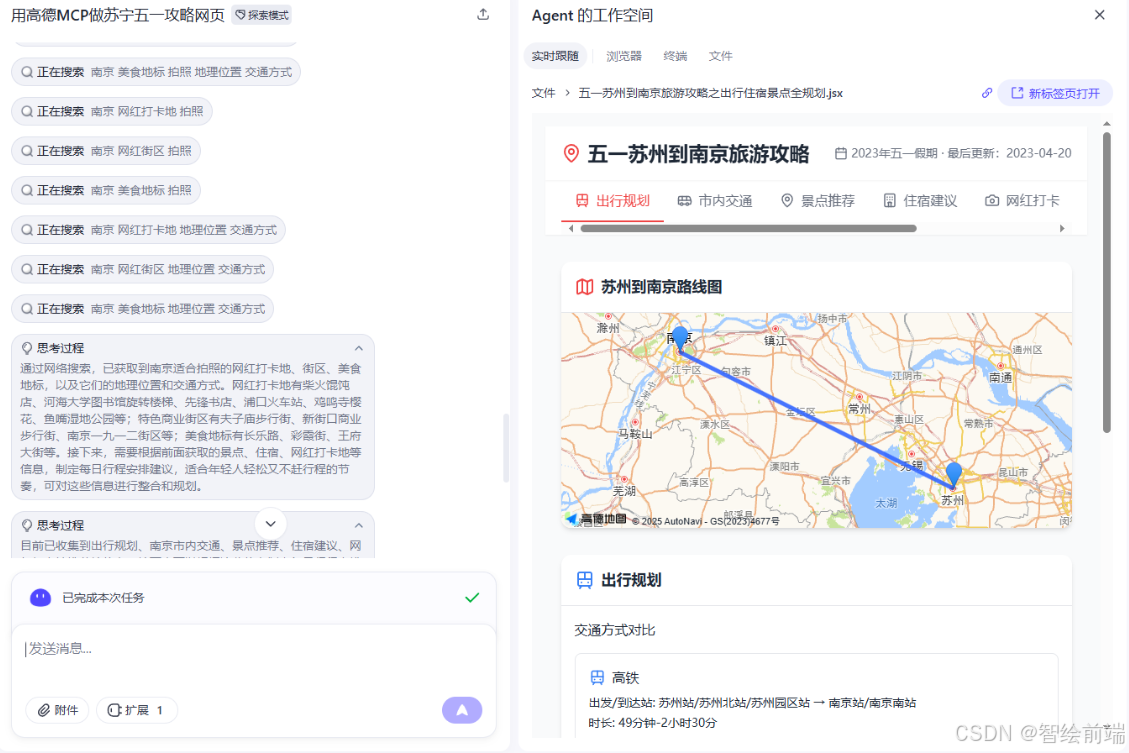Click search chip 南京 网红打卡地 拍照
Image resolution: width=1129 pixels, height=753 pixels.
point(112,112)
